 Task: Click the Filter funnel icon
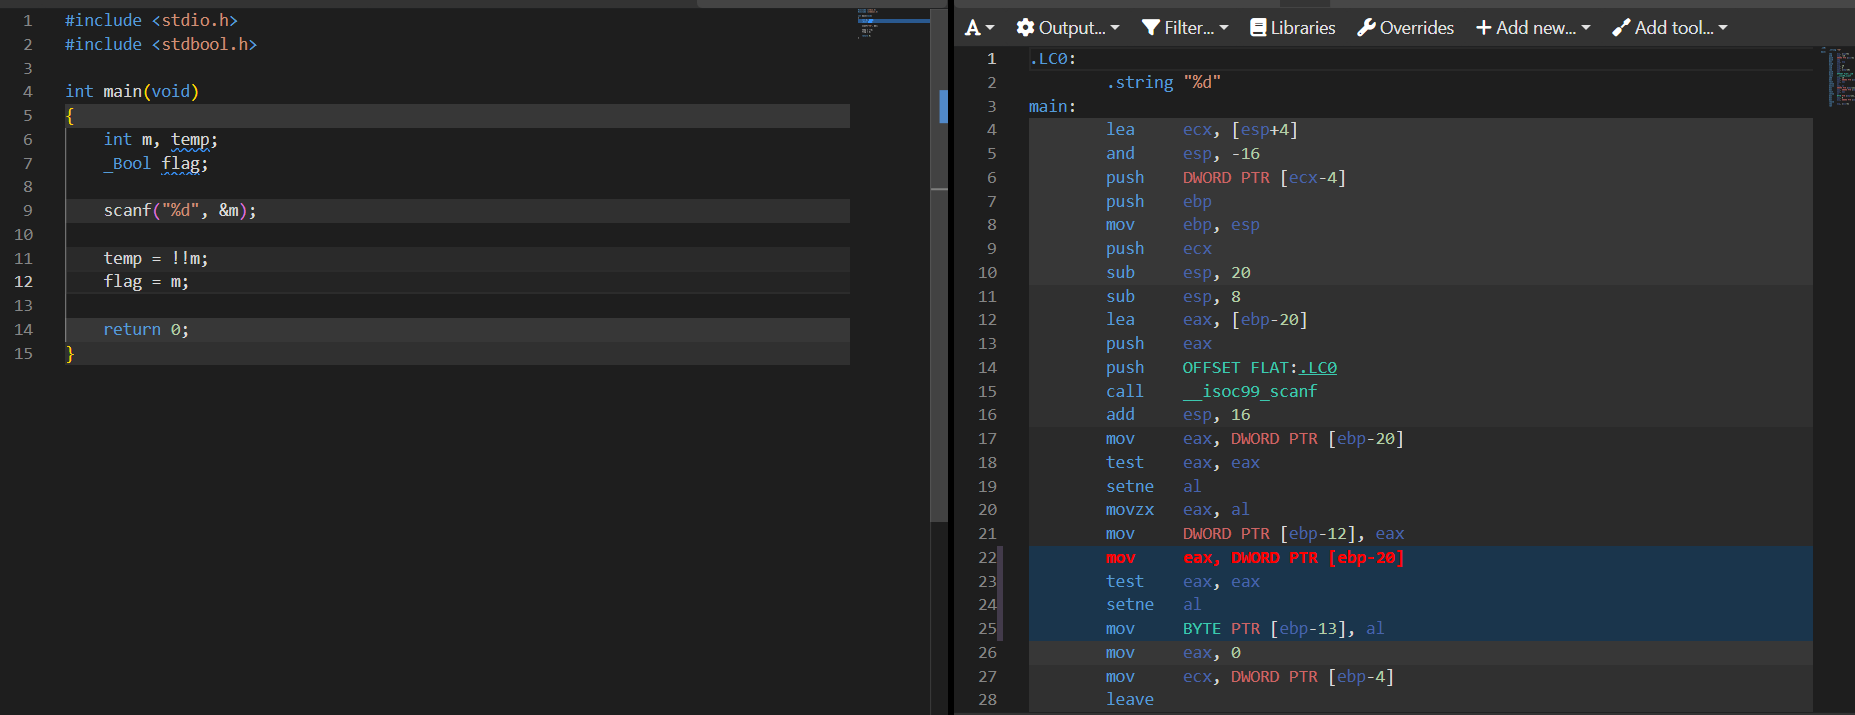(1151, 28)
